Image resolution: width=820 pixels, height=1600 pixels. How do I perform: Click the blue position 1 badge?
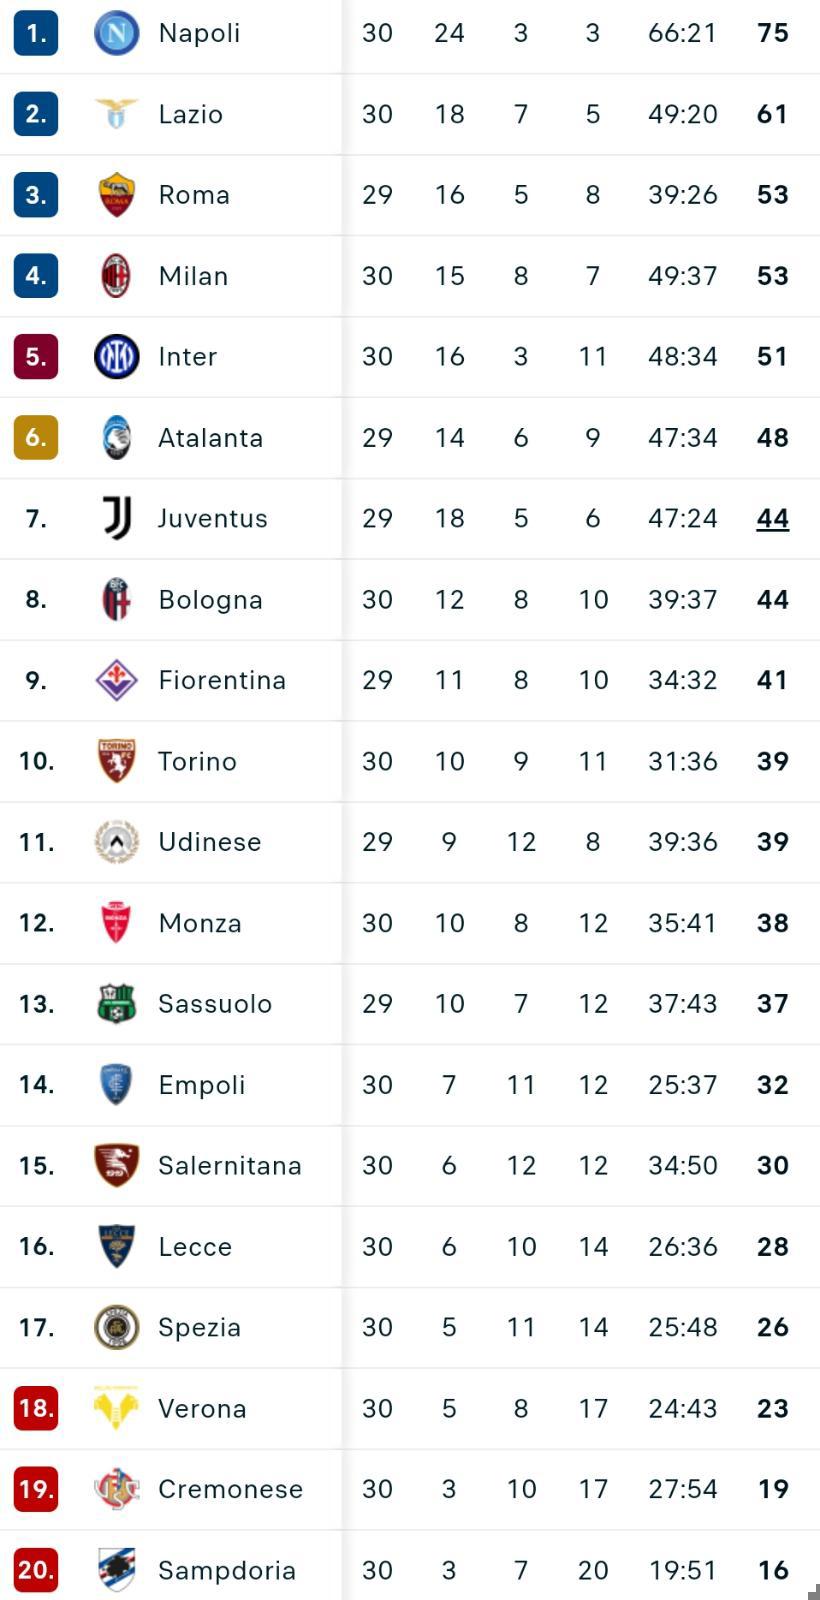pyautogui.click(x=36, y=33)
